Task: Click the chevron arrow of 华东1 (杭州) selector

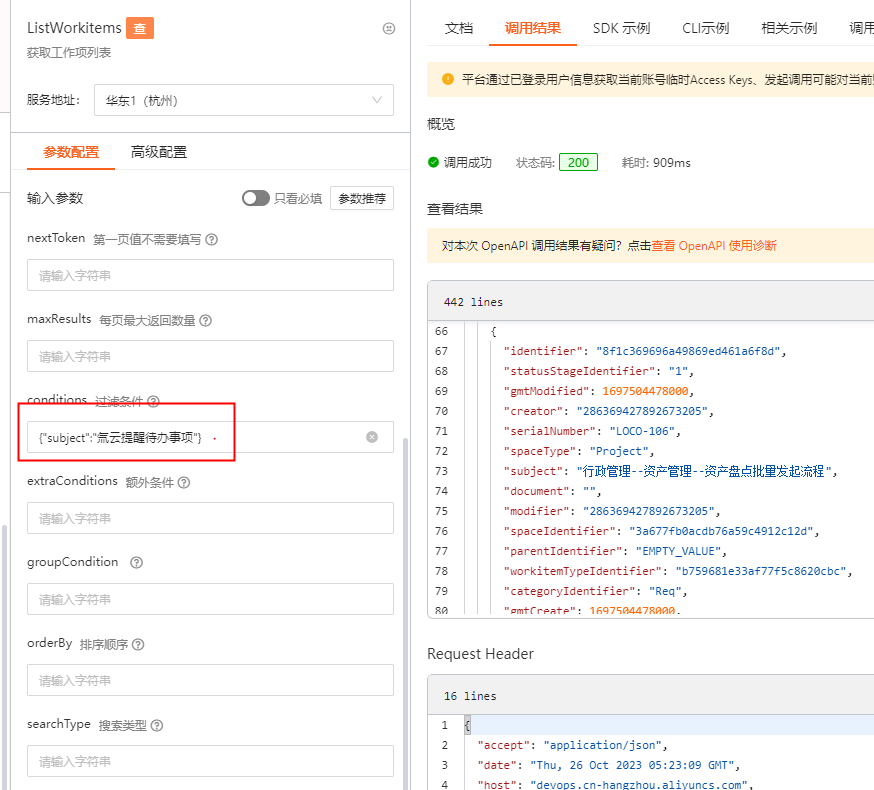Action: point(377,100)
